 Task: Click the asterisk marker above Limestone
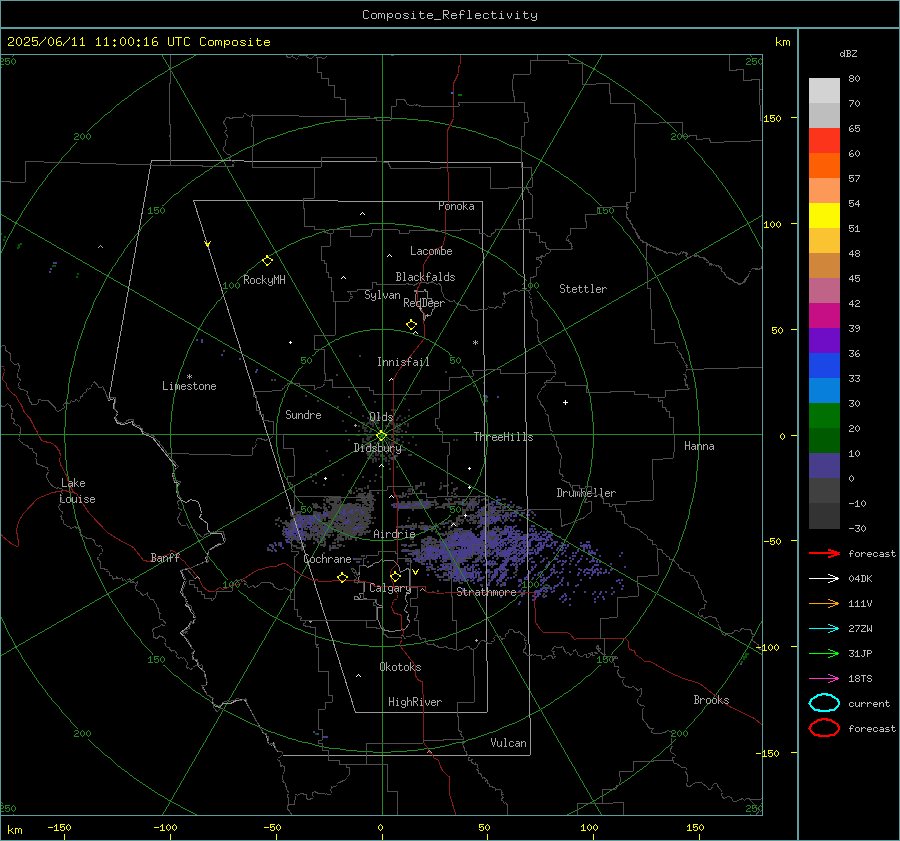[189, 377]
